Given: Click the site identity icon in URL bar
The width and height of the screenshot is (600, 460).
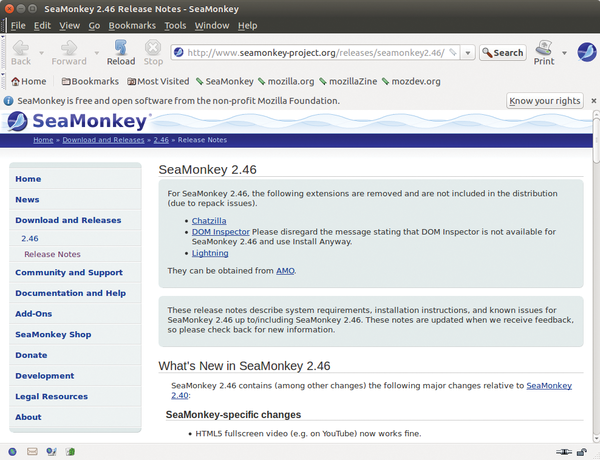Looking at the screenshot, I should click(x=179, y=52).
